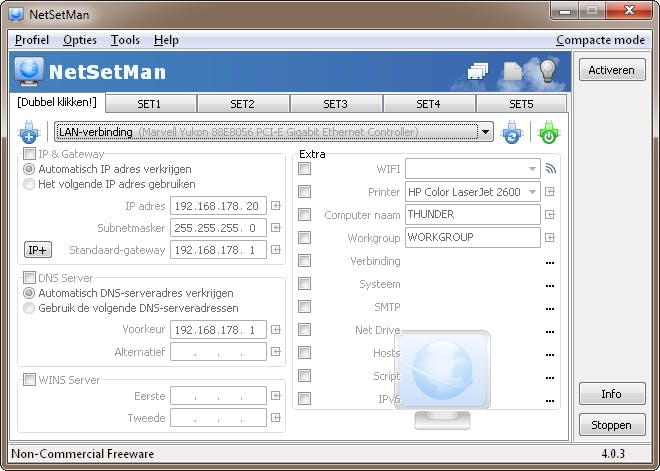Click the Stoppen button

(x=612, y=425)
